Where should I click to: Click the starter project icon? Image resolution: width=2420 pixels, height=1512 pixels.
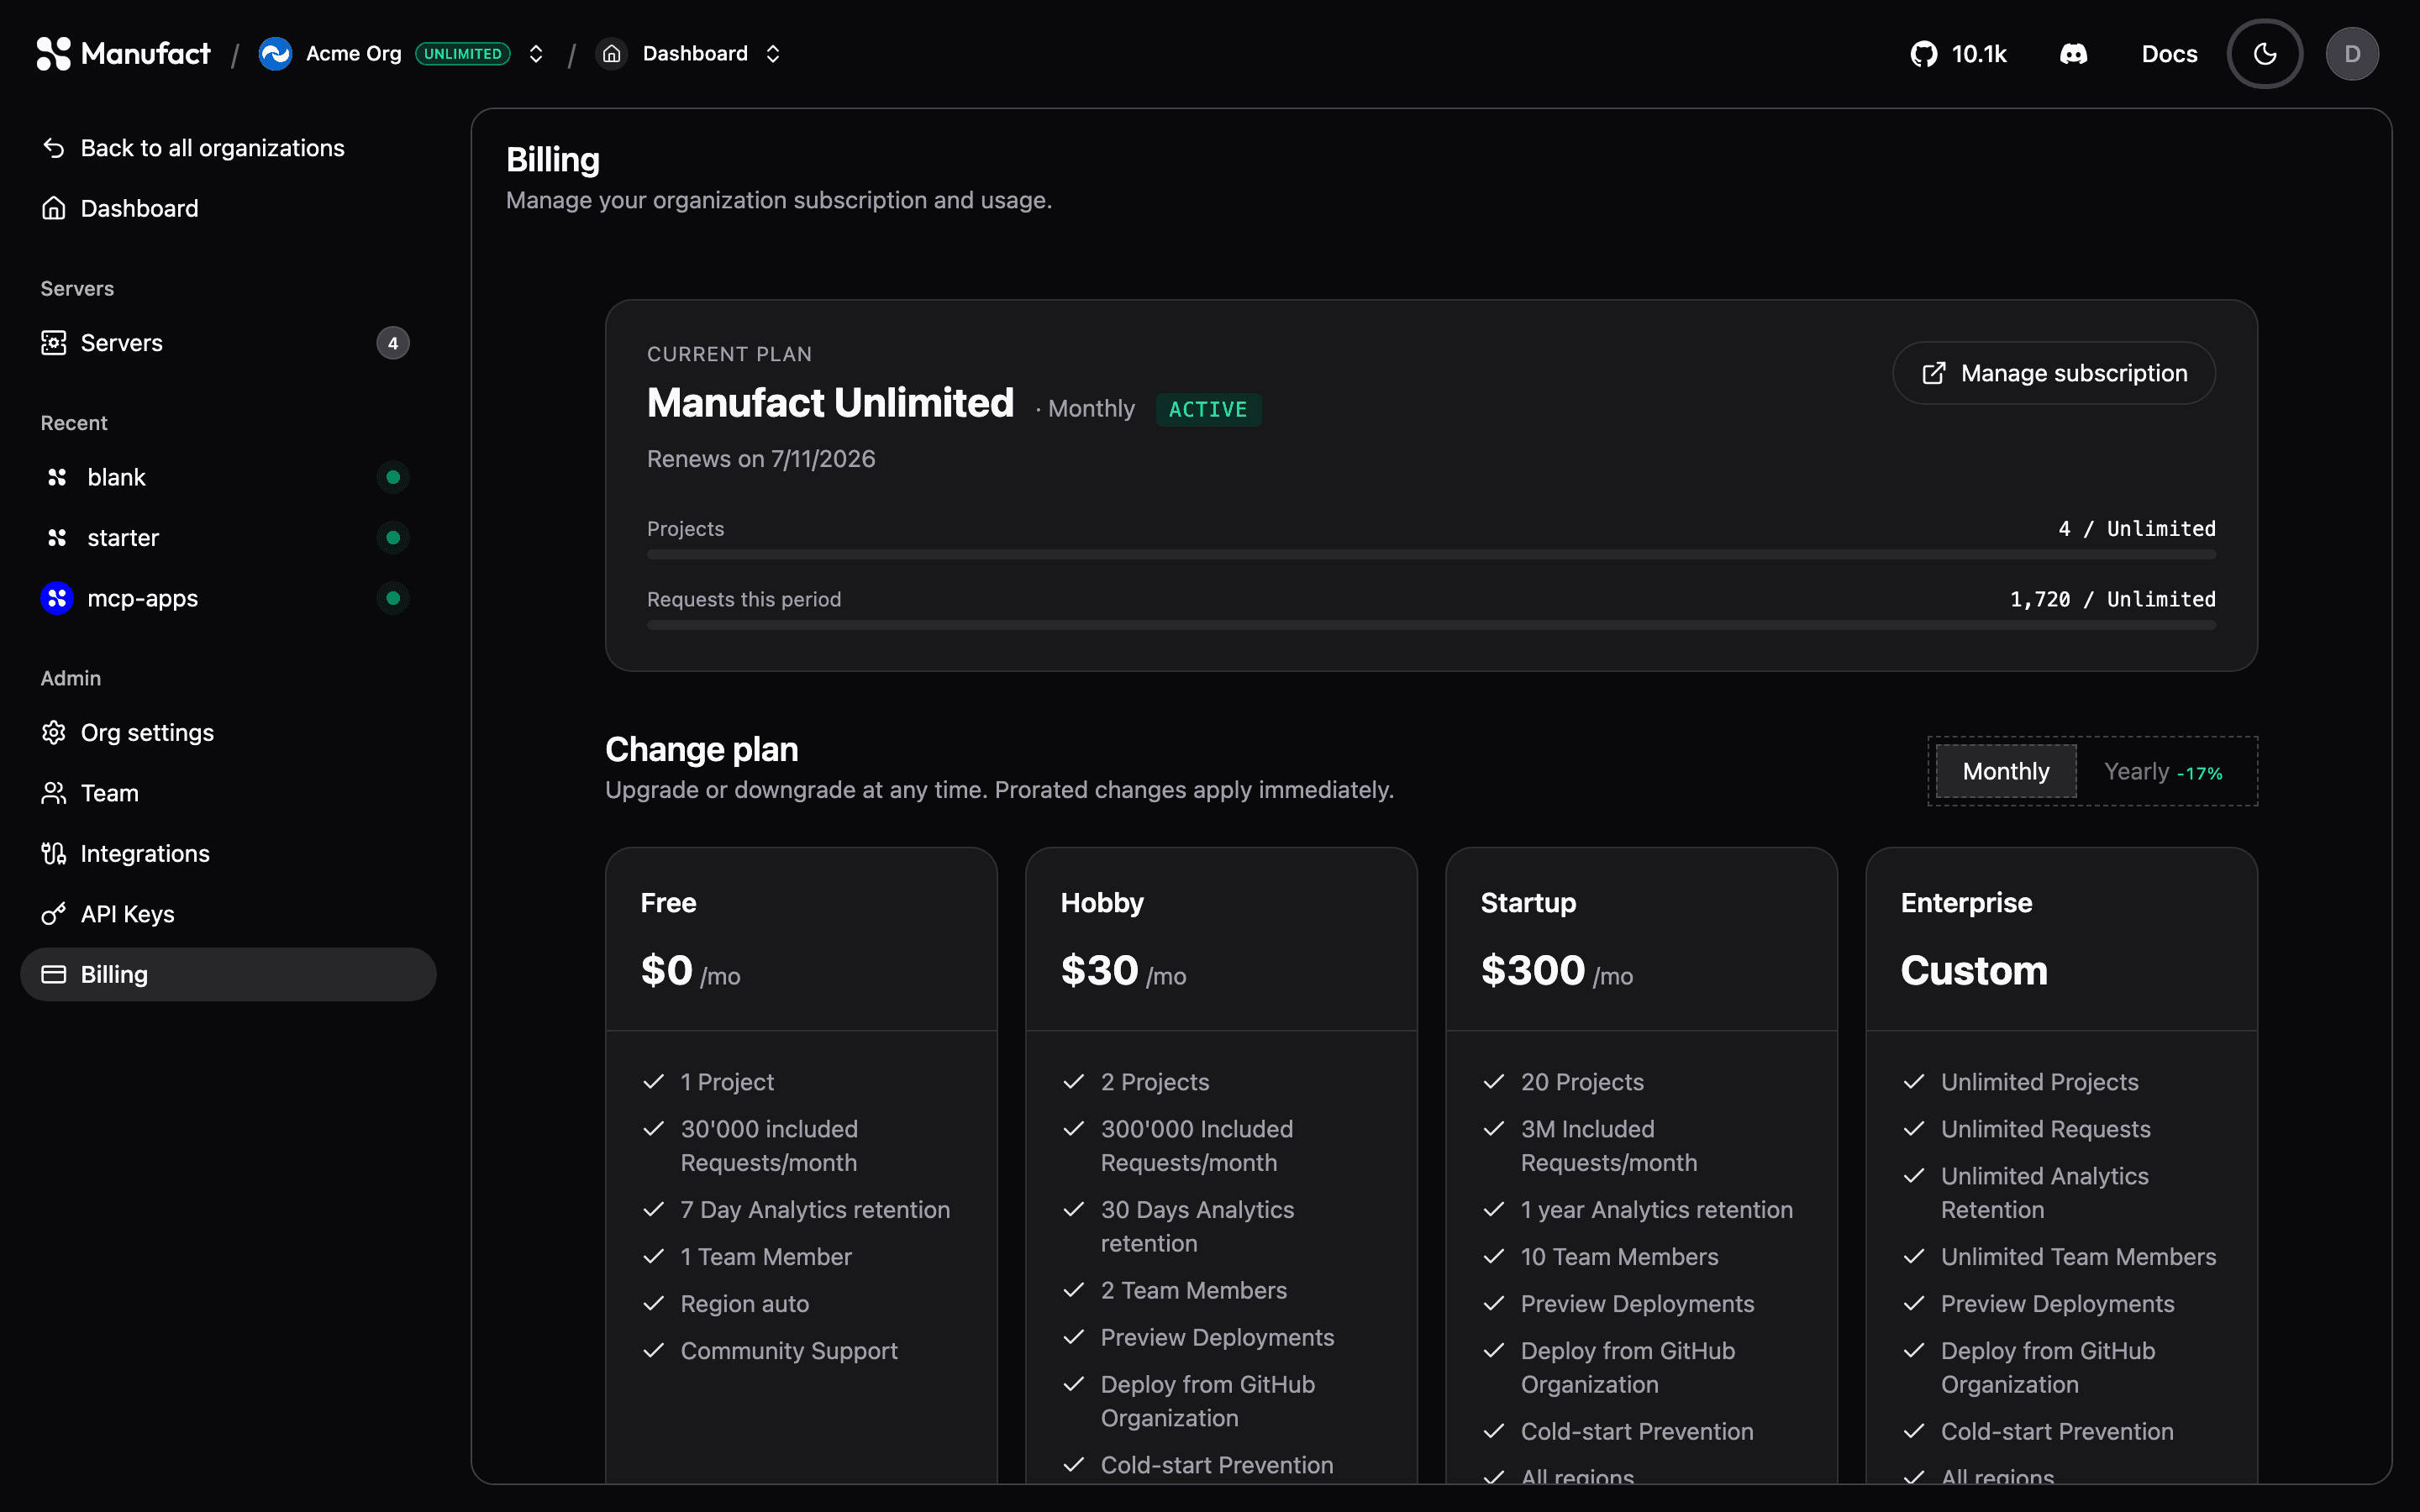57,538
